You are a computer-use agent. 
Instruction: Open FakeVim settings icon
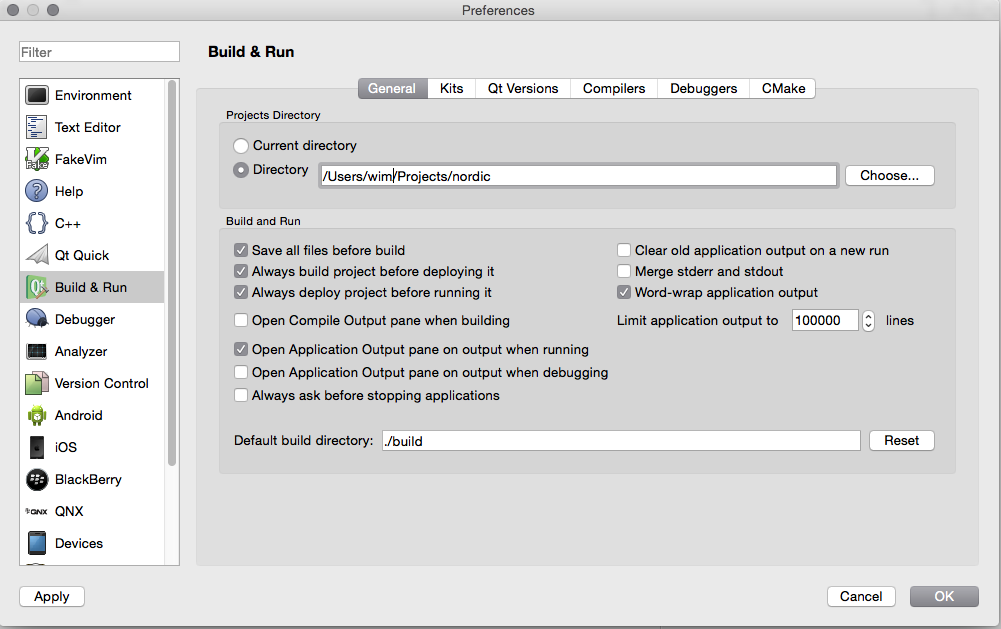pyautogui.click(x=36, y=159)
